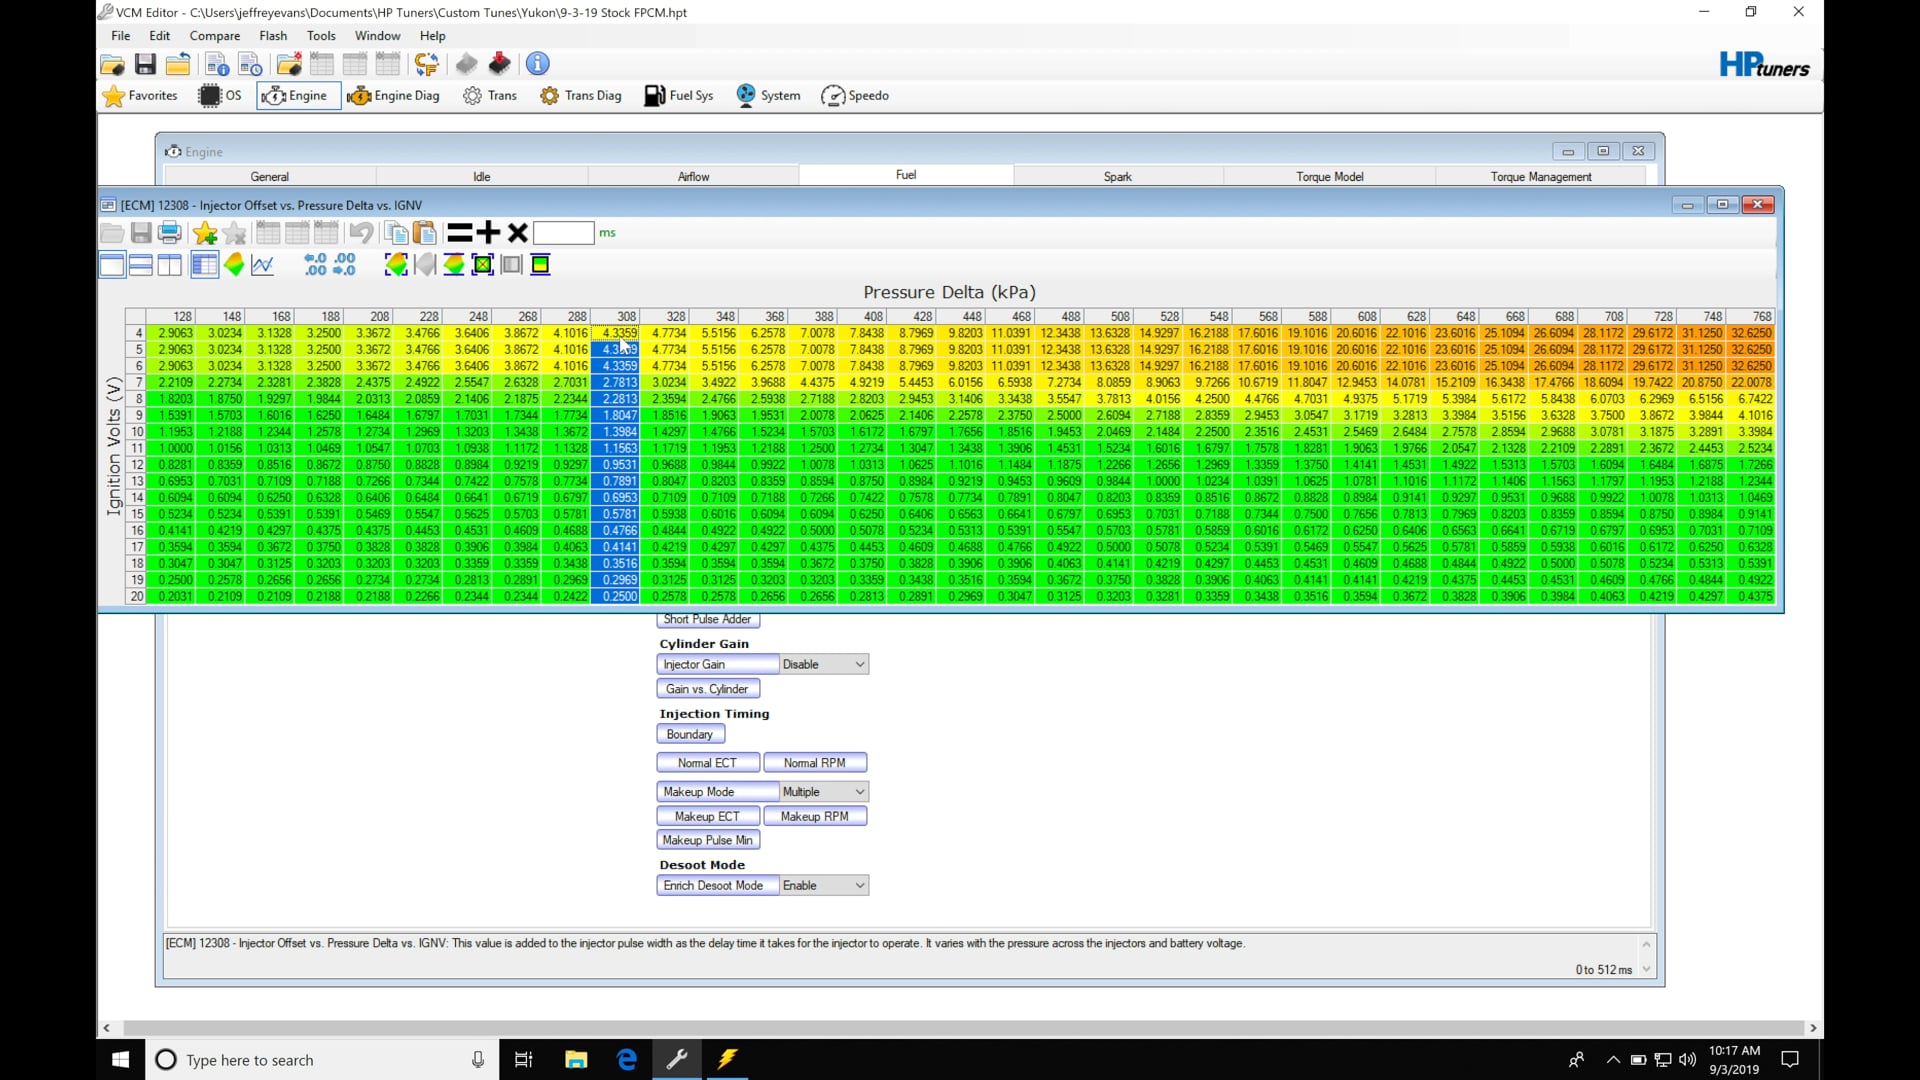This screenshot has height=1080, width=1920.
Task: Click the multiply (X) operator icon
Action: click(x=517, y=234)
